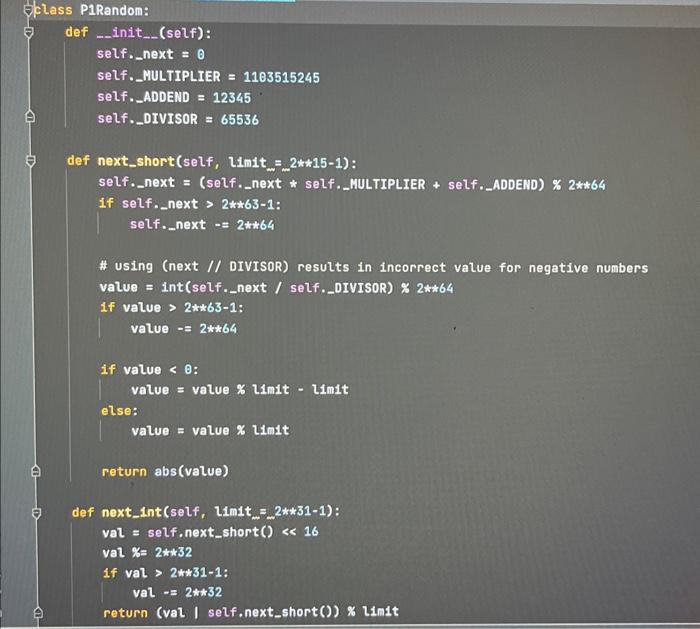Click the fold-end marker beside self._DIVISOR line

click(x=30, y=117)
